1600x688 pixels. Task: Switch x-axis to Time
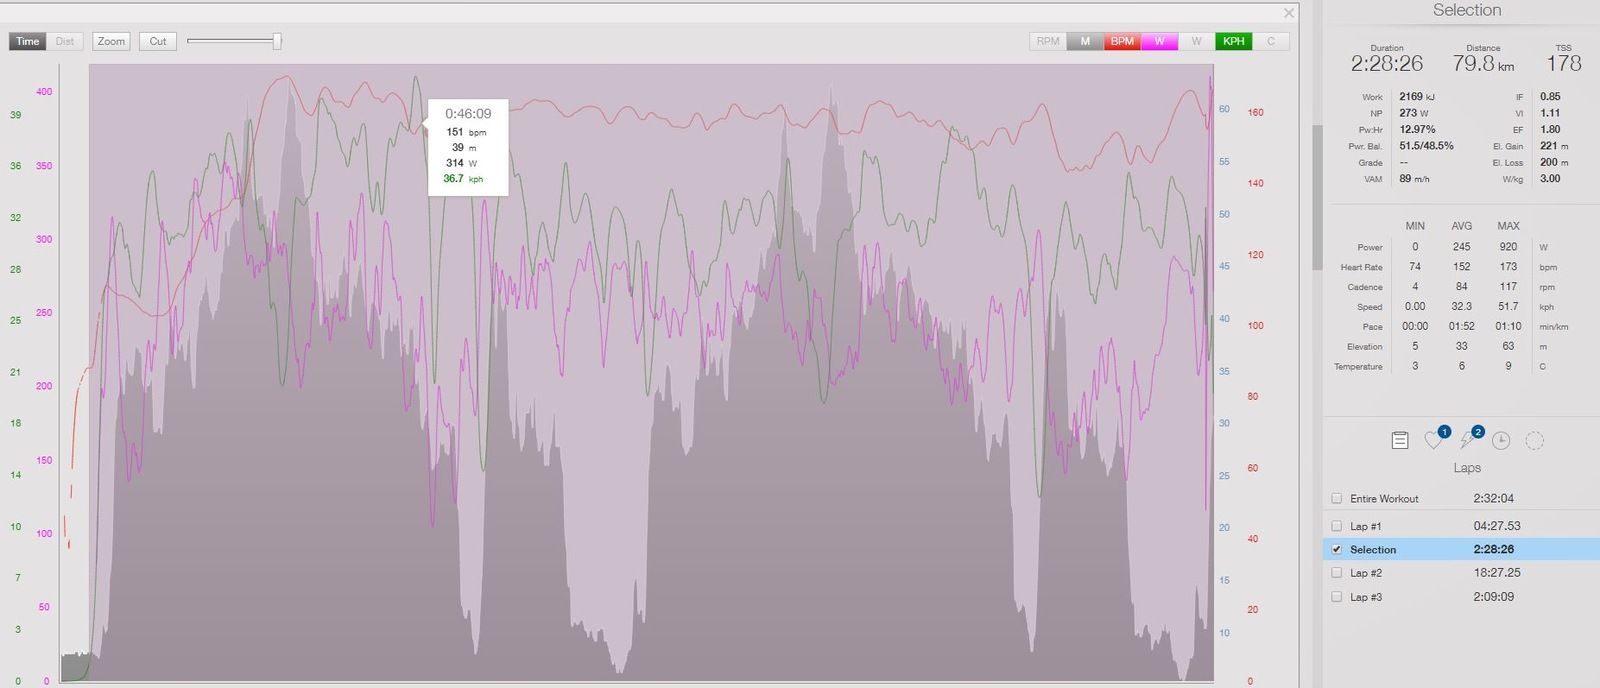pyautogui.click(x=28, y=41)
